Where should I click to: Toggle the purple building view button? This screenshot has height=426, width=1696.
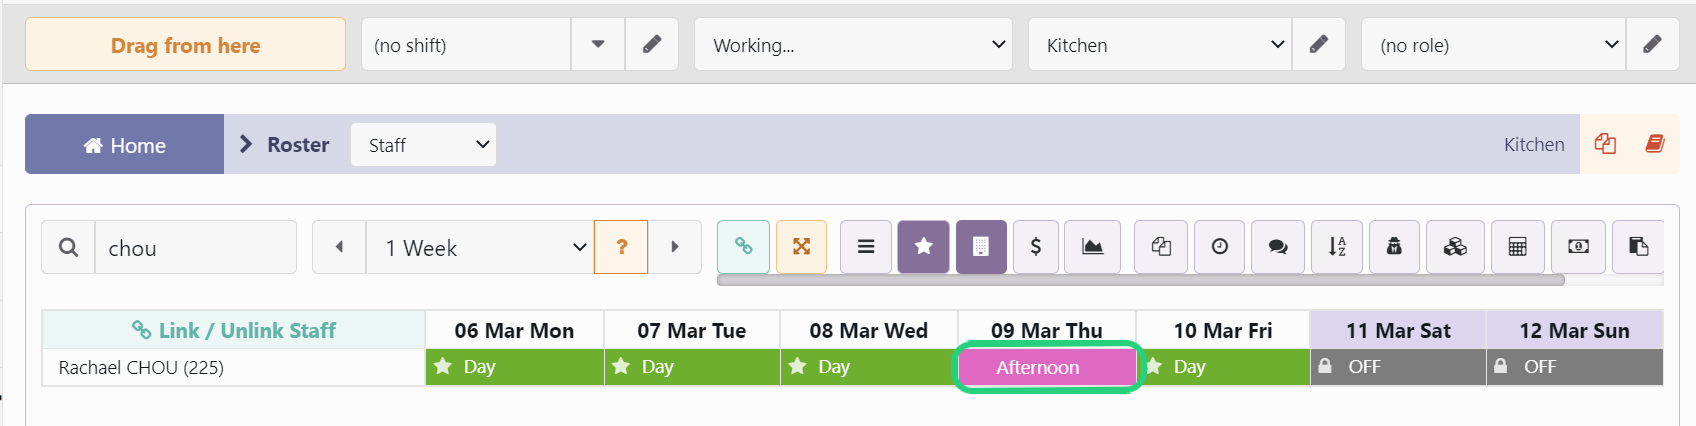981,247
